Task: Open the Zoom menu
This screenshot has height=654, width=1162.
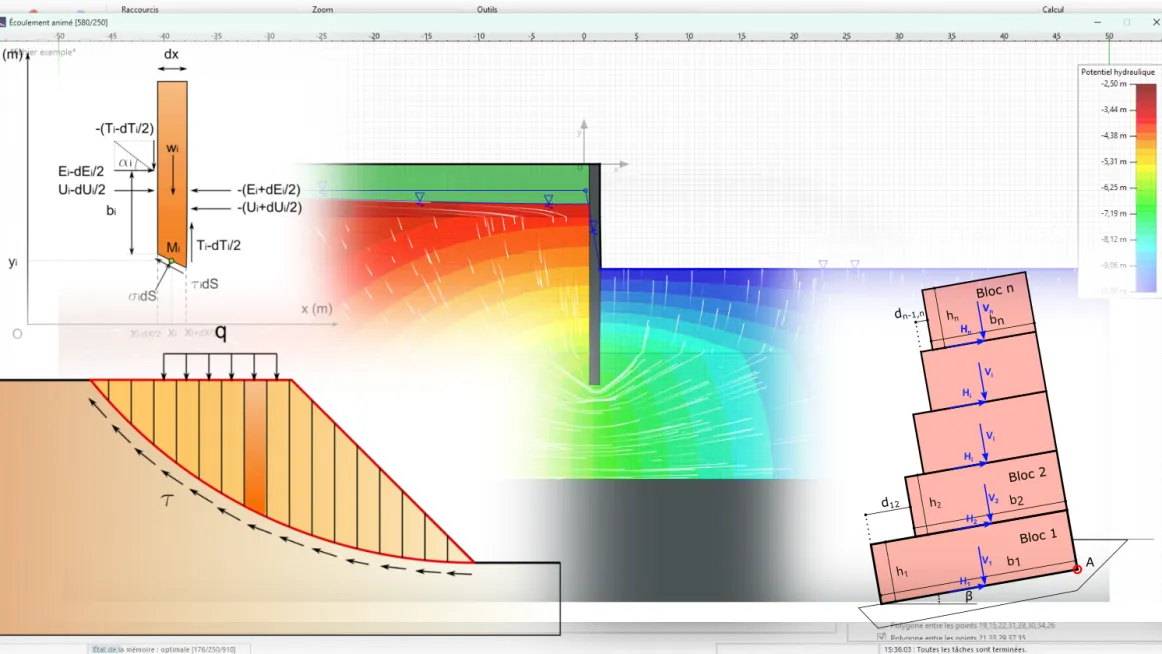Action: [322, 9]
